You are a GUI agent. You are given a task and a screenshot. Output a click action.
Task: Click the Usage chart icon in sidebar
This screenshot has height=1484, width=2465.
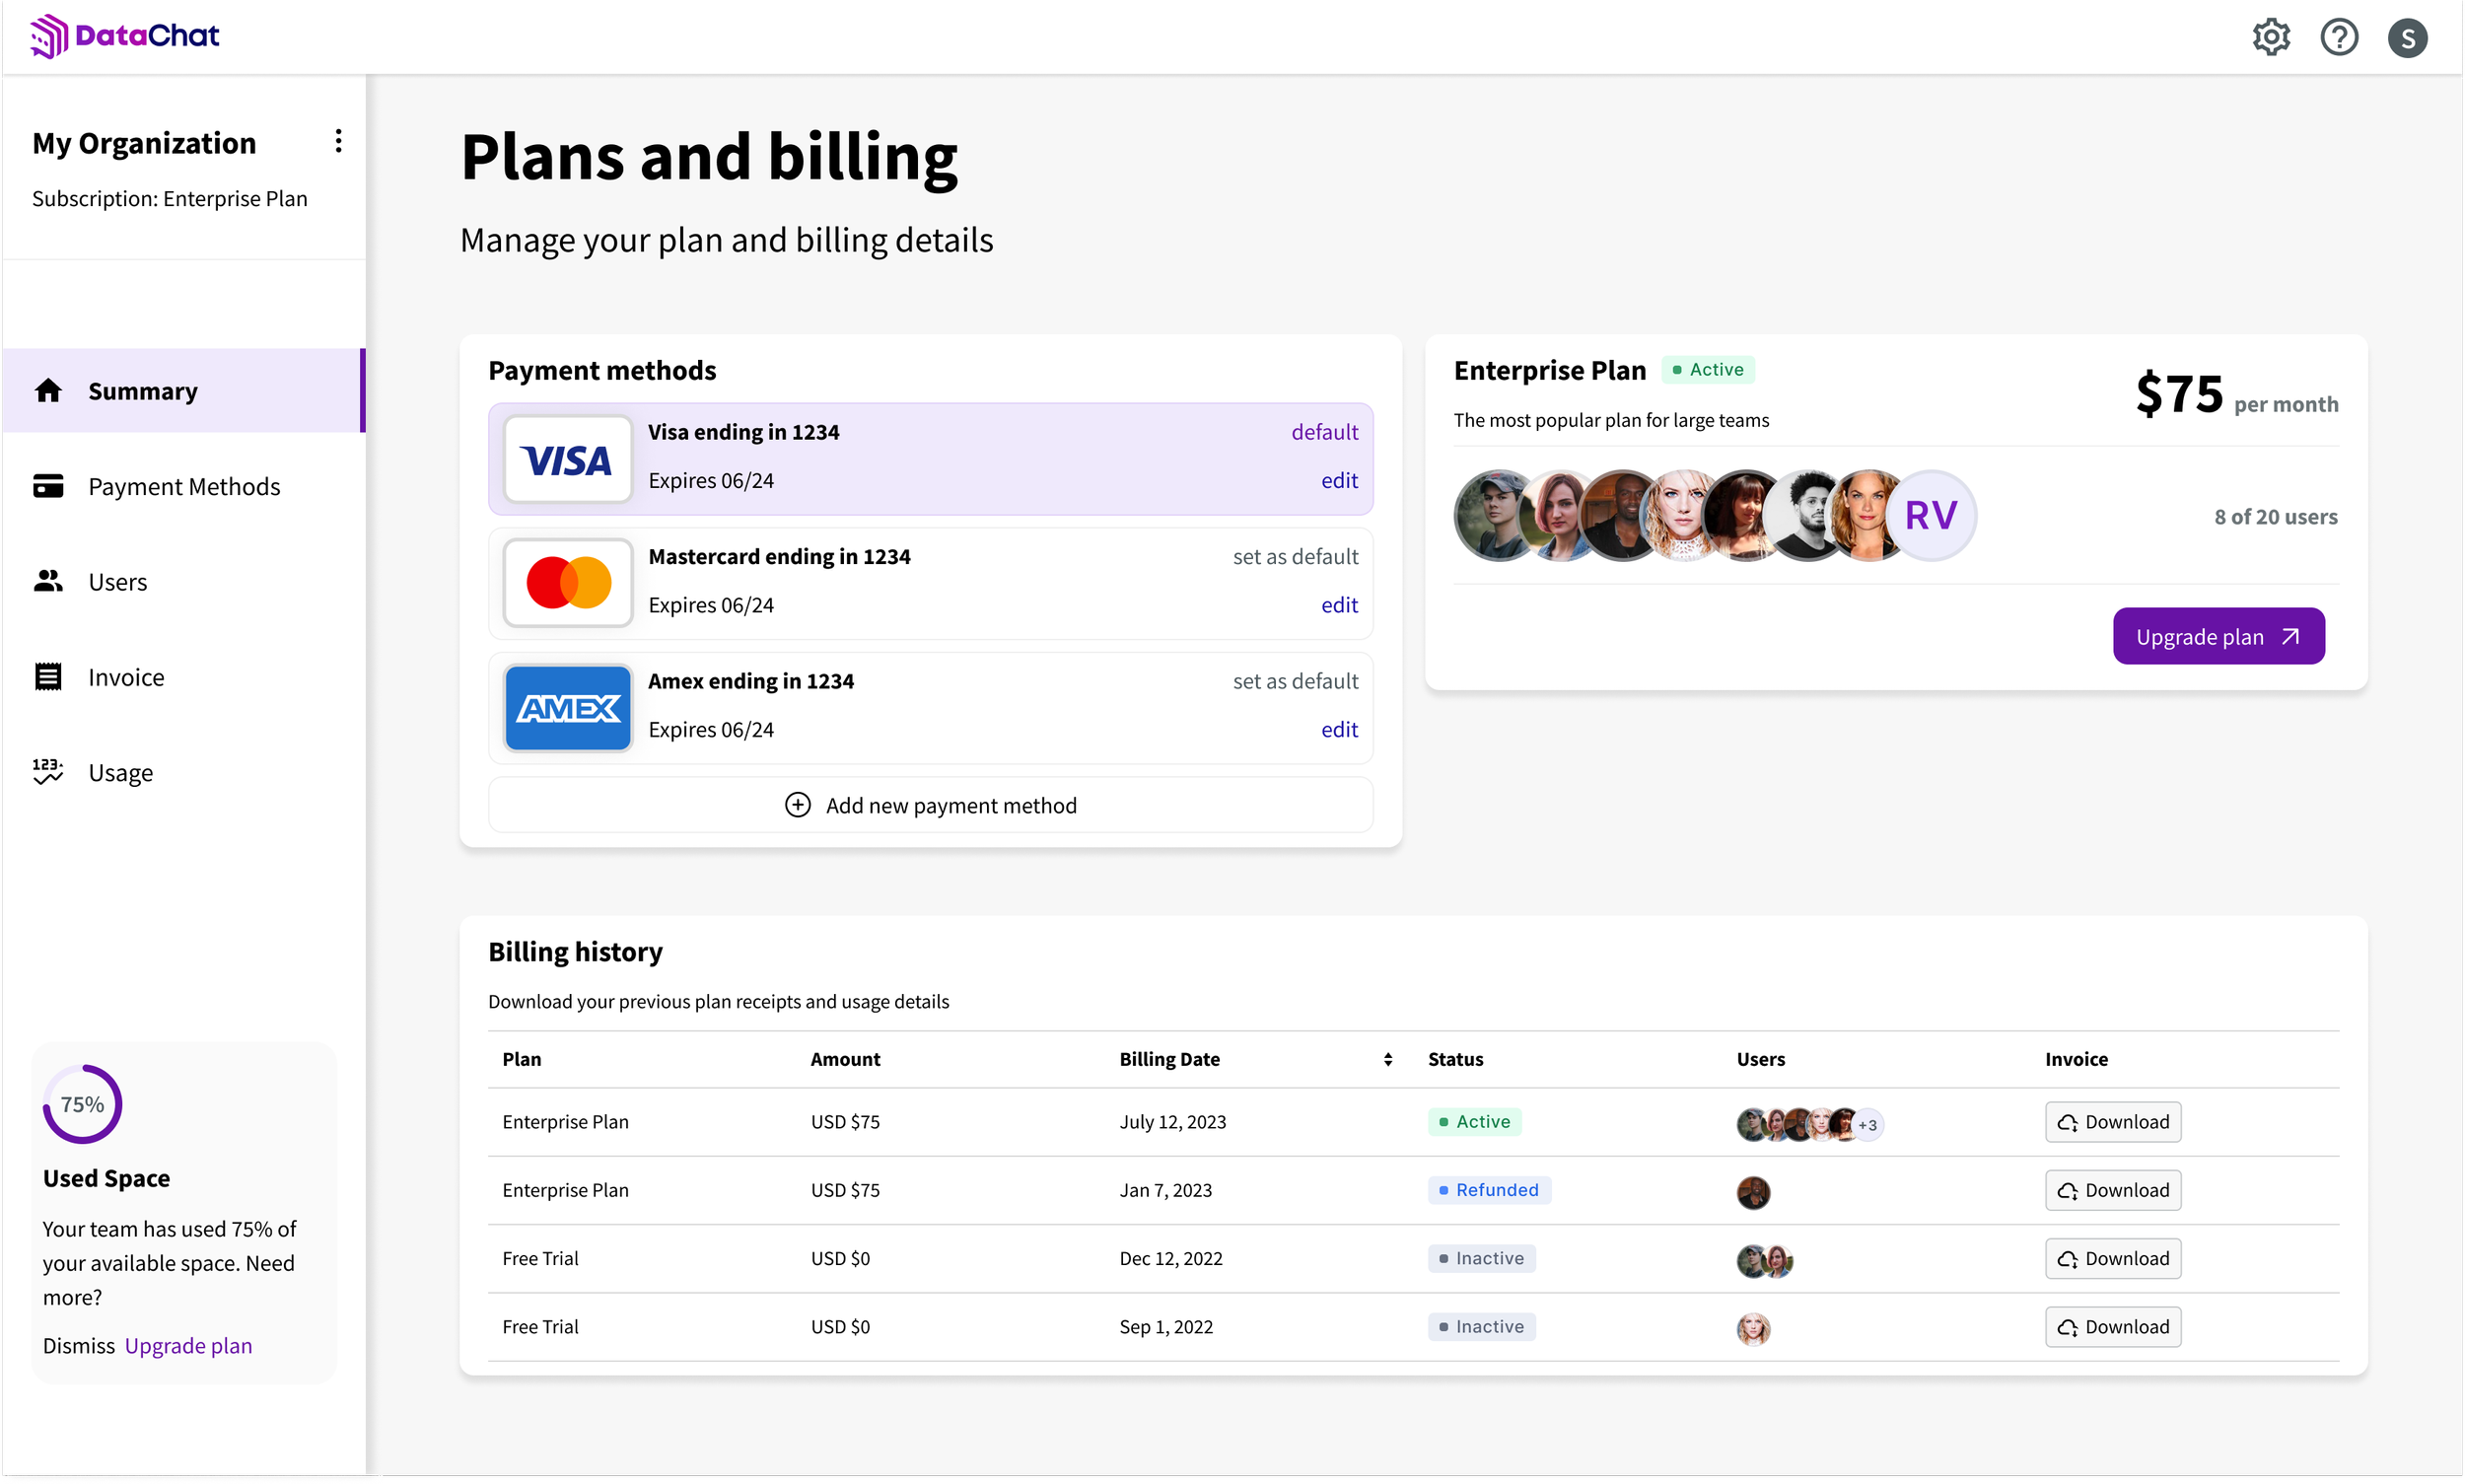point(48,771)
